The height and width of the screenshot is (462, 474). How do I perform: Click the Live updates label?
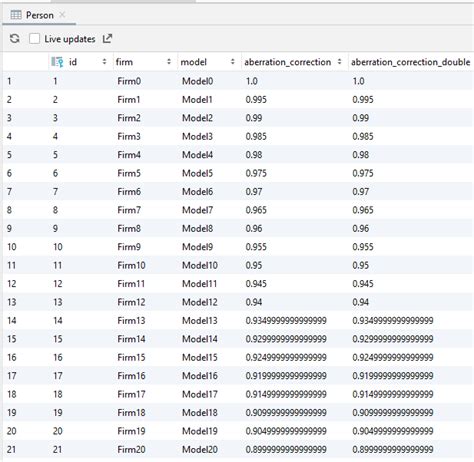[70, 39]
